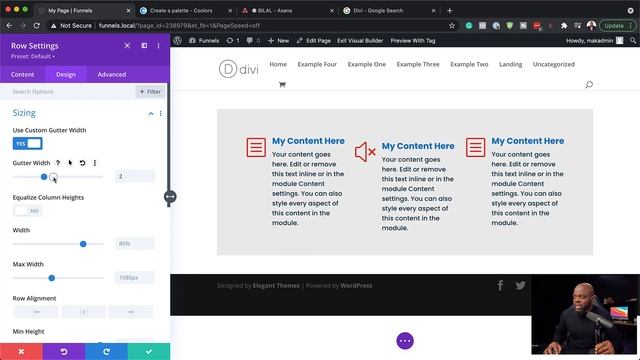Viewport: 640px width, 360px height.
Task: Click the Twitter icon in footer
Action: pyautogui.click(x=520, y=285)
